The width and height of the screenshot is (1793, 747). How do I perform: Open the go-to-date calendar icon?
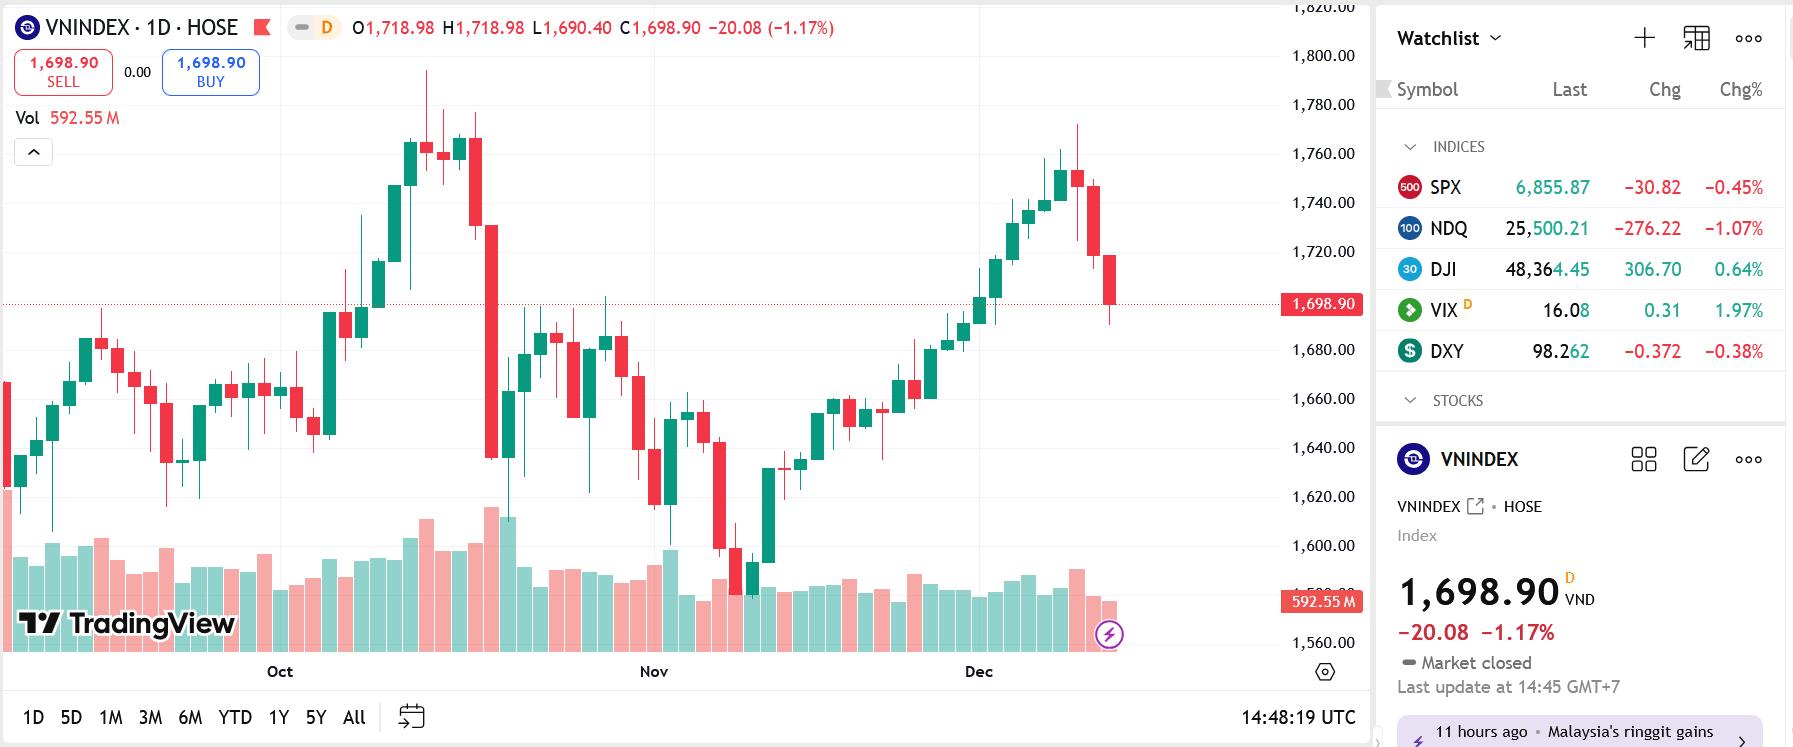(x=411, y=716)
